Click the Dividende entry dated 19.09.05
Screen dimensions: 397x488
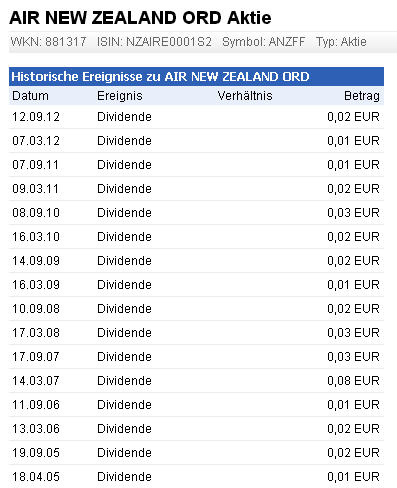(124, 453)
